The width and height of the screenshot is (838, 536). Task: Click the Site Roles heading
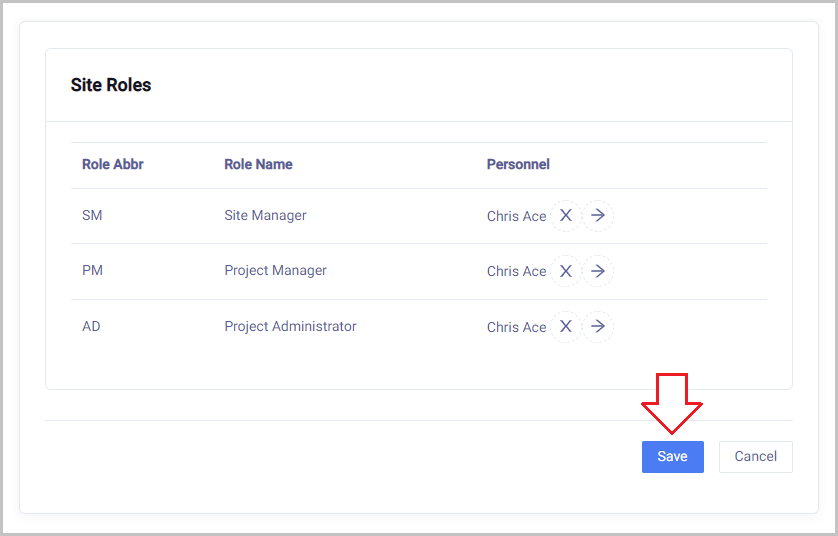pos(111,85)
